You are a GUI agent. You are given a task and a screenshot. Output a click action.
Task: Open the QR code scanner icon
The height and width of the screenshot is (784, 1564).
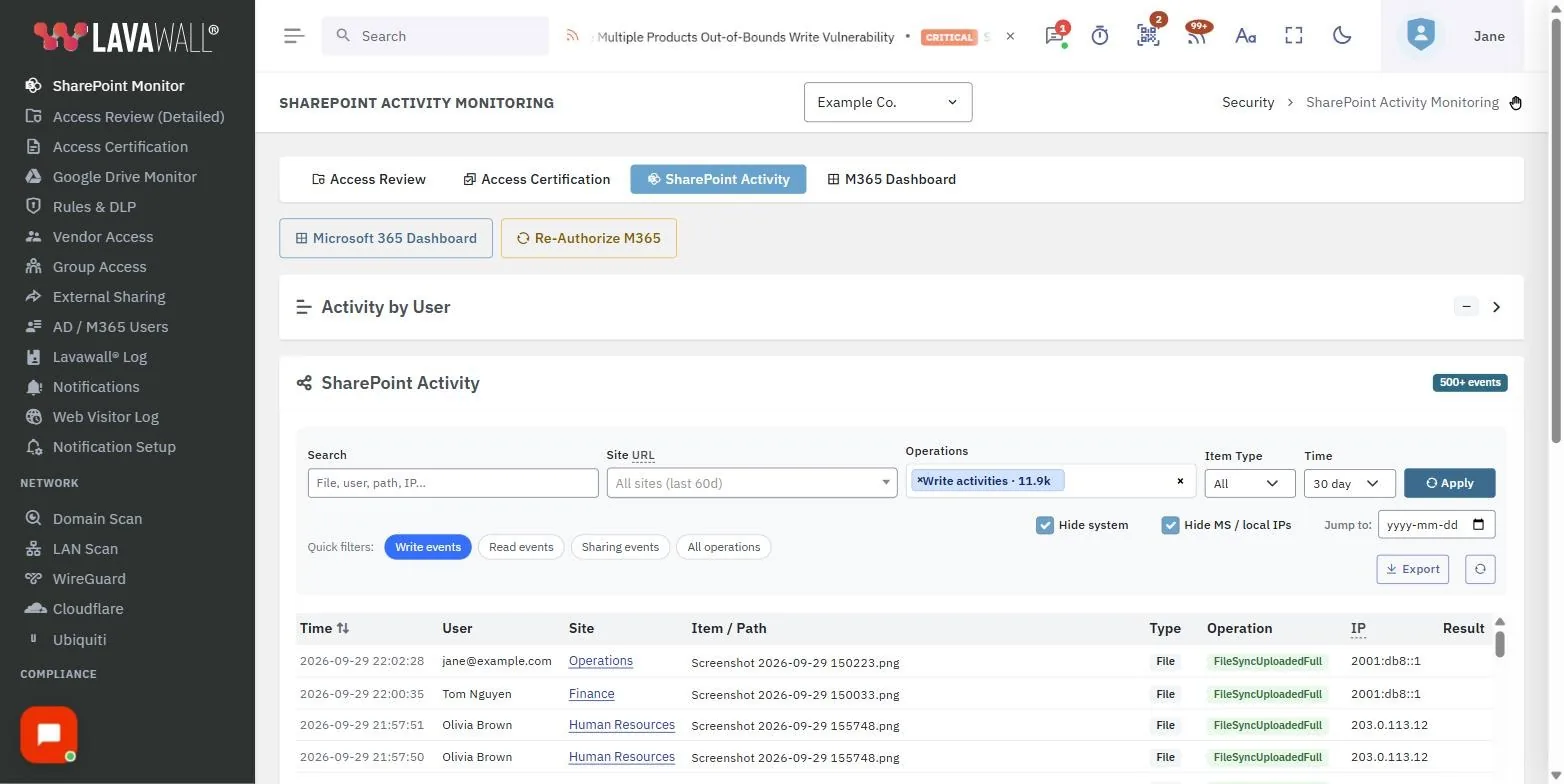pyautogui.click(x=1148, y=36)
